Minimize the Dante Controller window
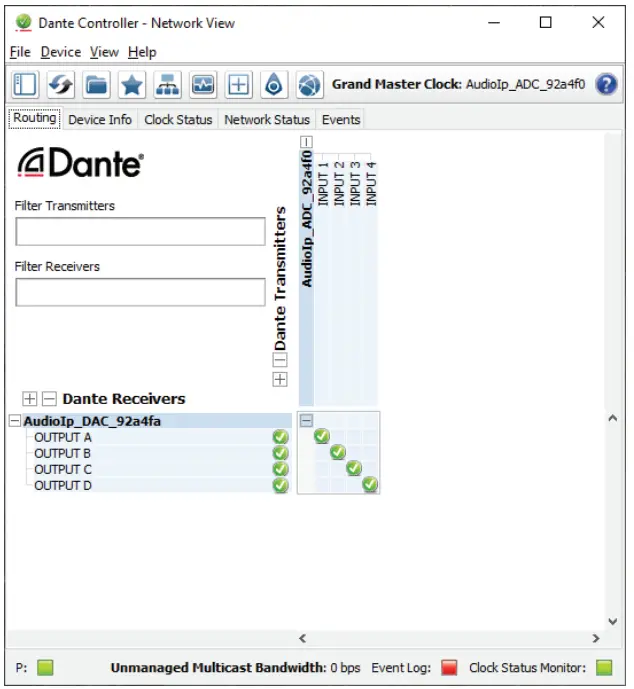This screenshot has height=689, width=634. pyautogui.click(x=494, y=22)
